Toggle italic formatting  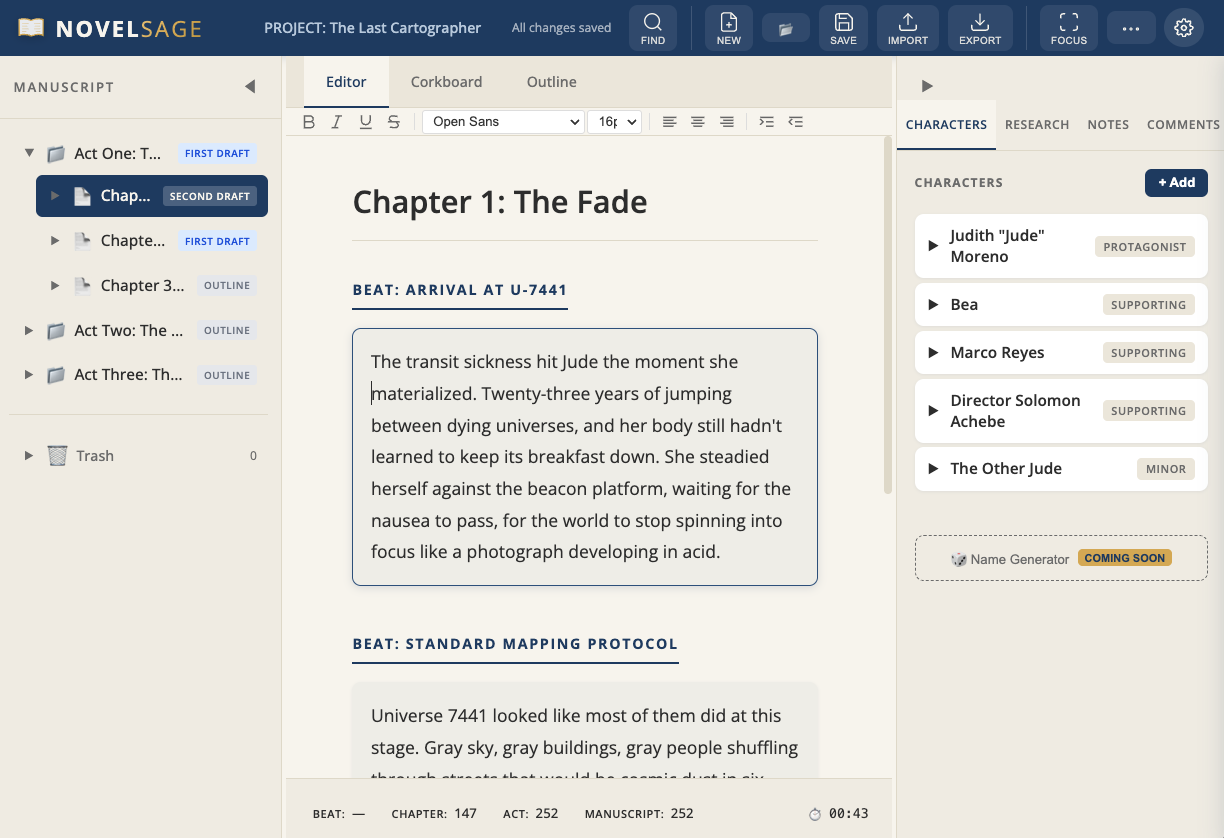pyautogui.click(x=337, y=121)
